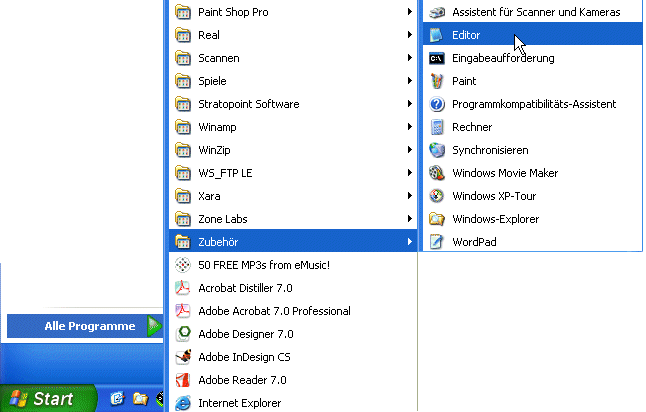Open the WinZip program folder
Image resolution: width=646 pixels, height=412 pixels.
[213, 150]
